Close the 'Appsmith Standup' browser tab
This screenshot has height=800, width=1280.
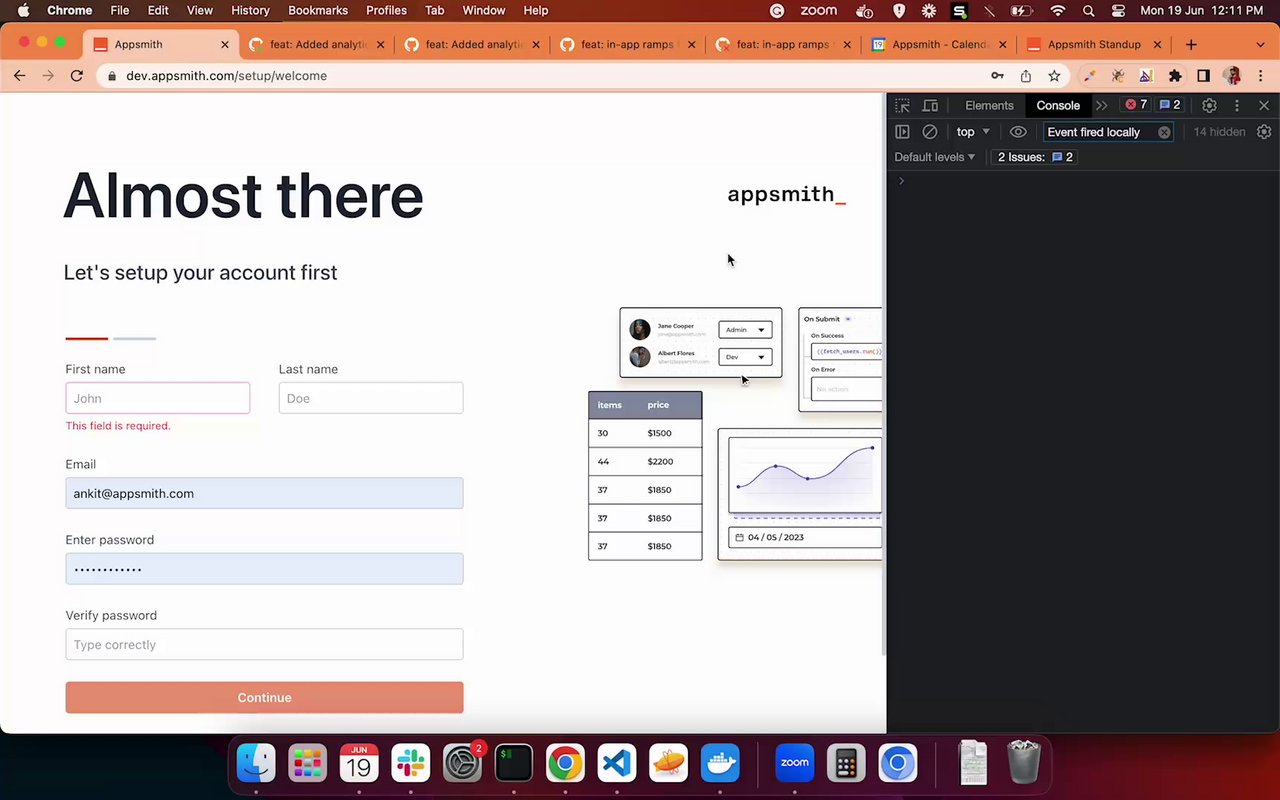[x=1158, y=45]
